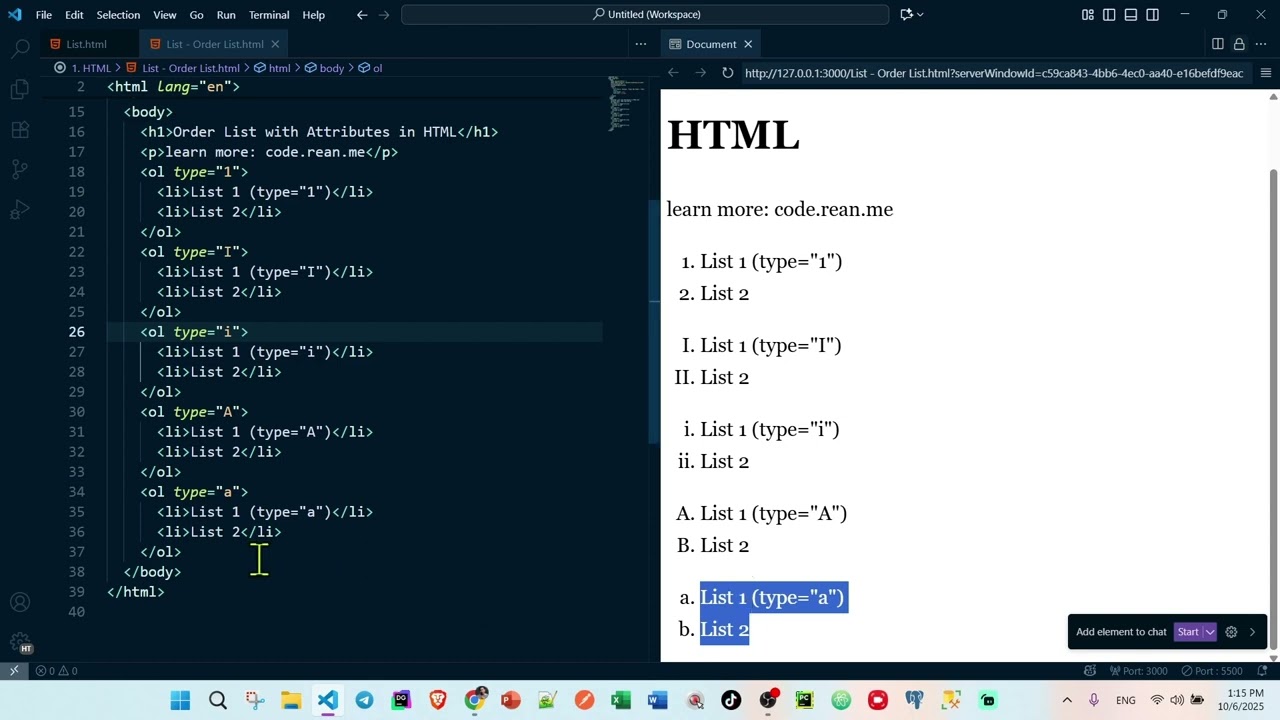
Task: Open PowerPoint from the taskbar
Action: pos(511,700)
